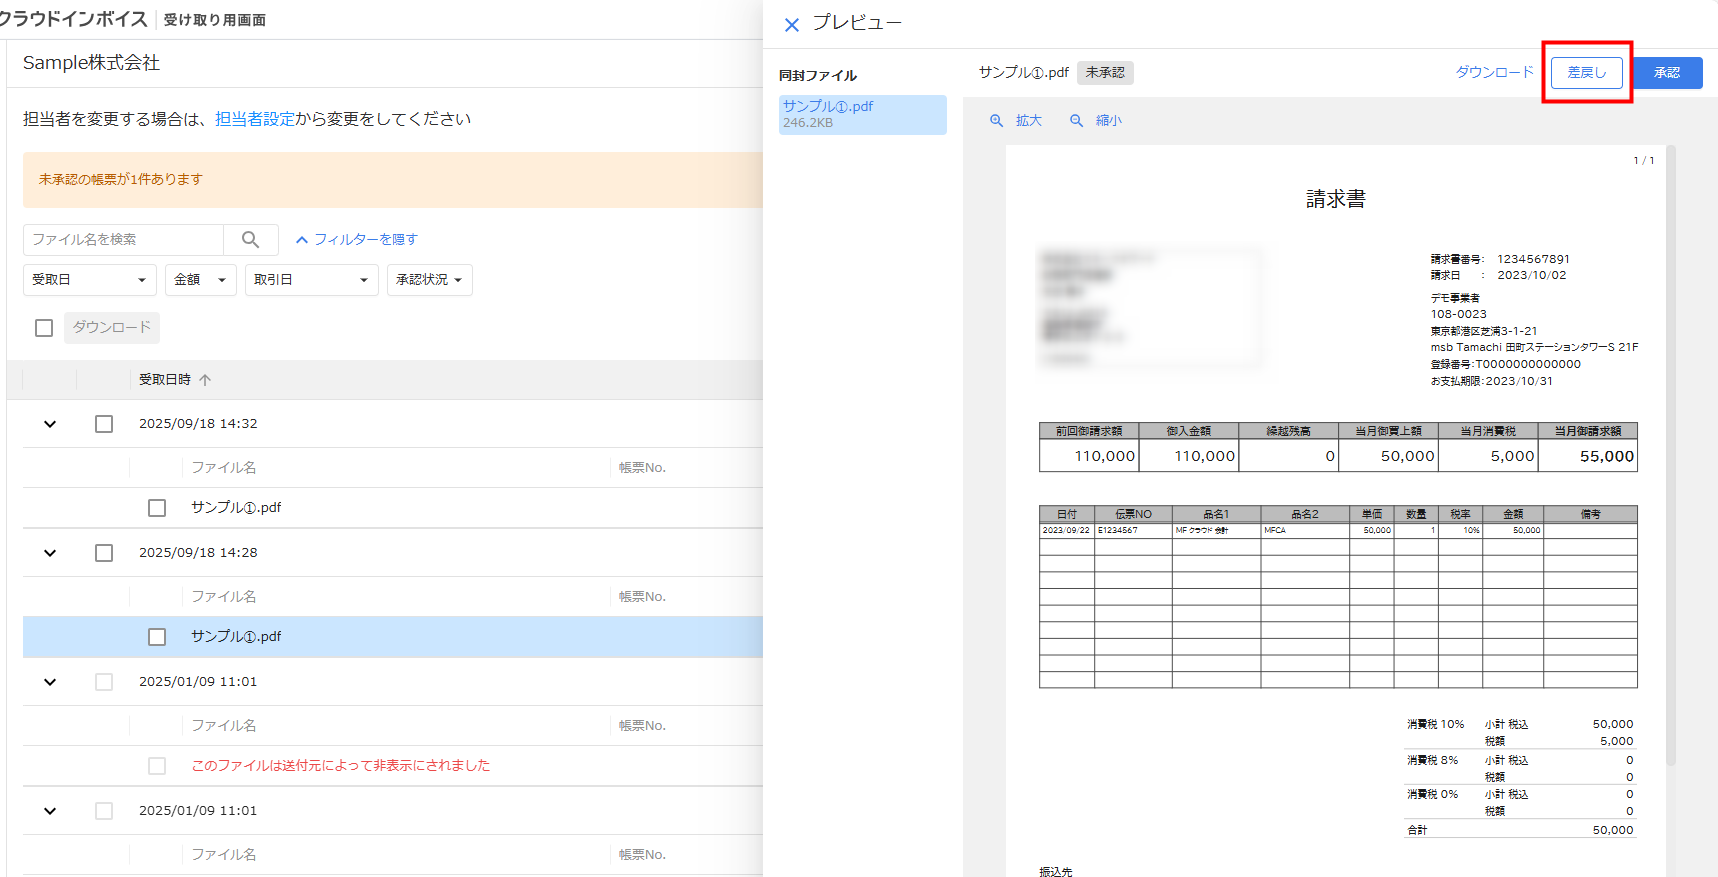
Task: Click the ファイル名を検索 input field
Action: coord(123,240)
